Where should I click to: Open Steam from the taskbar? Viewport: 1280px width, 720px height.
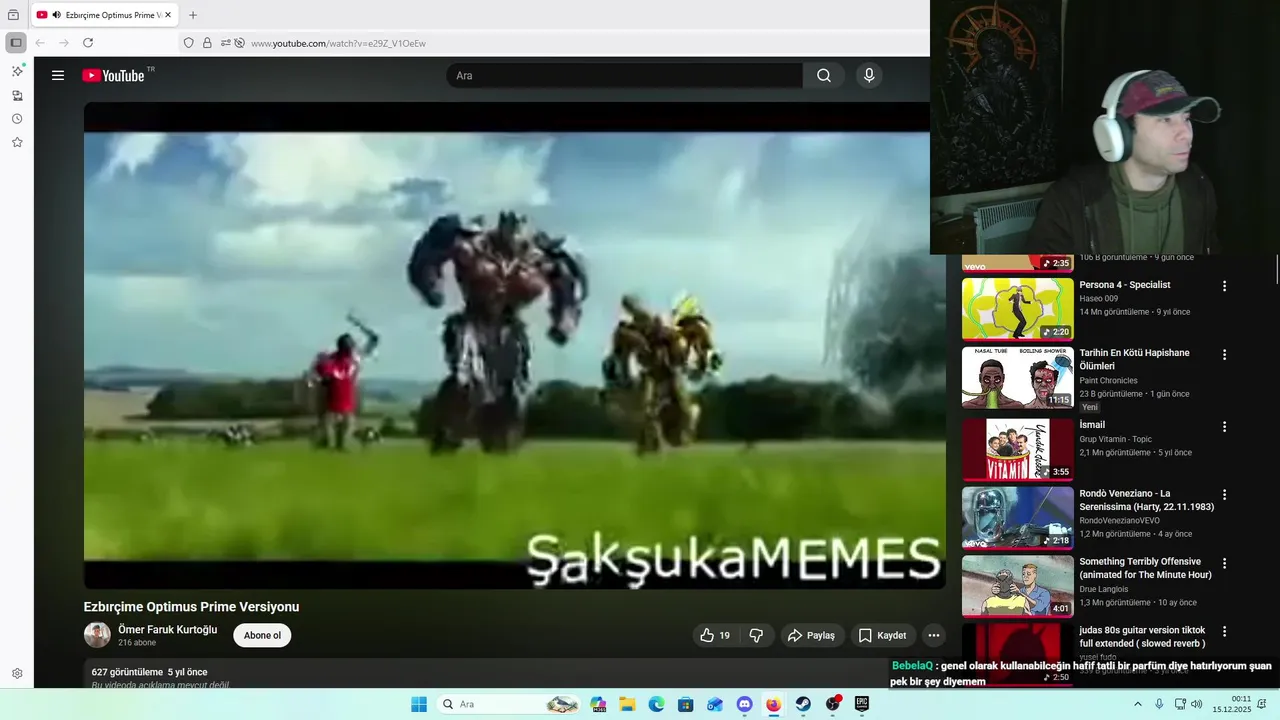pyautogui.click(x=803, y=704)
